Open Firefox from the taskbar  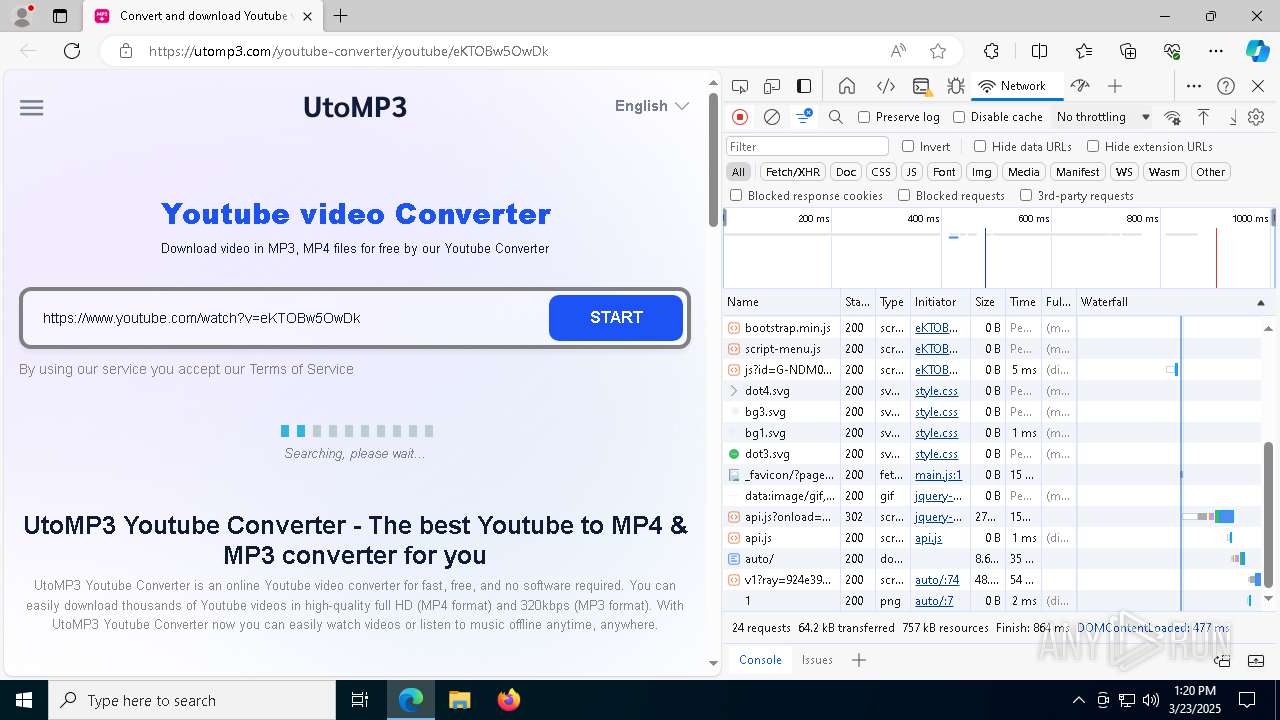(508, 700)
